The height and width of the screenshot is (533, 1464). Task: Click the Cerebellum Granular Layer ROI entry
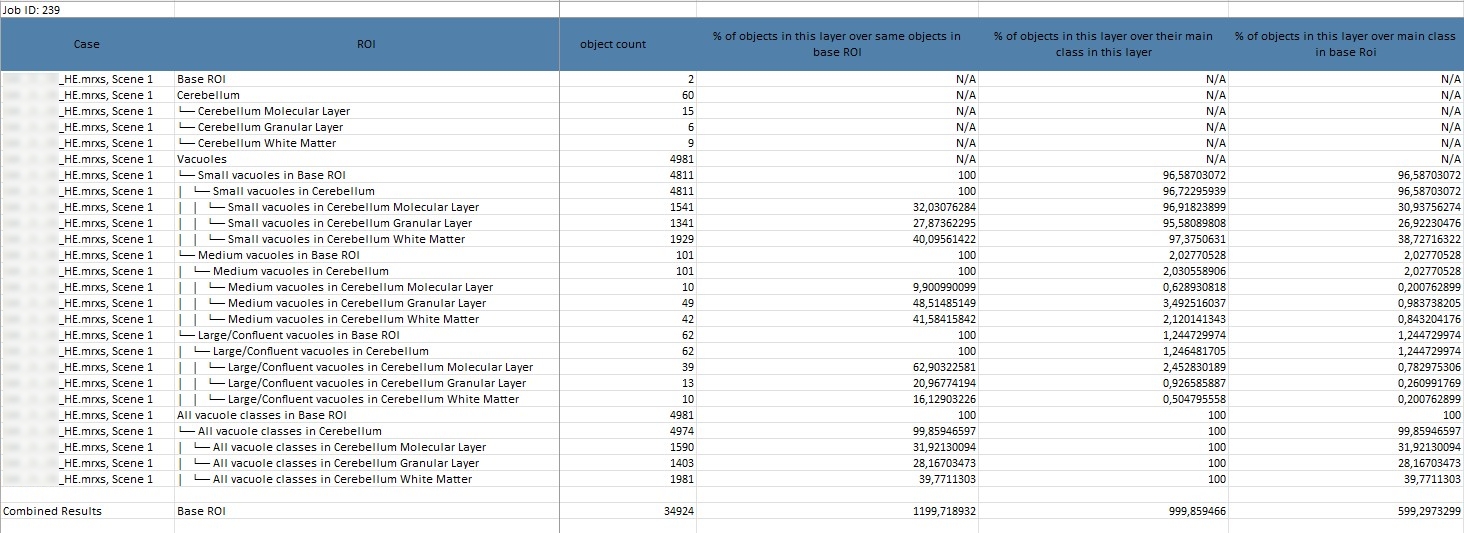pyautogui.click(x=269, y=127)
